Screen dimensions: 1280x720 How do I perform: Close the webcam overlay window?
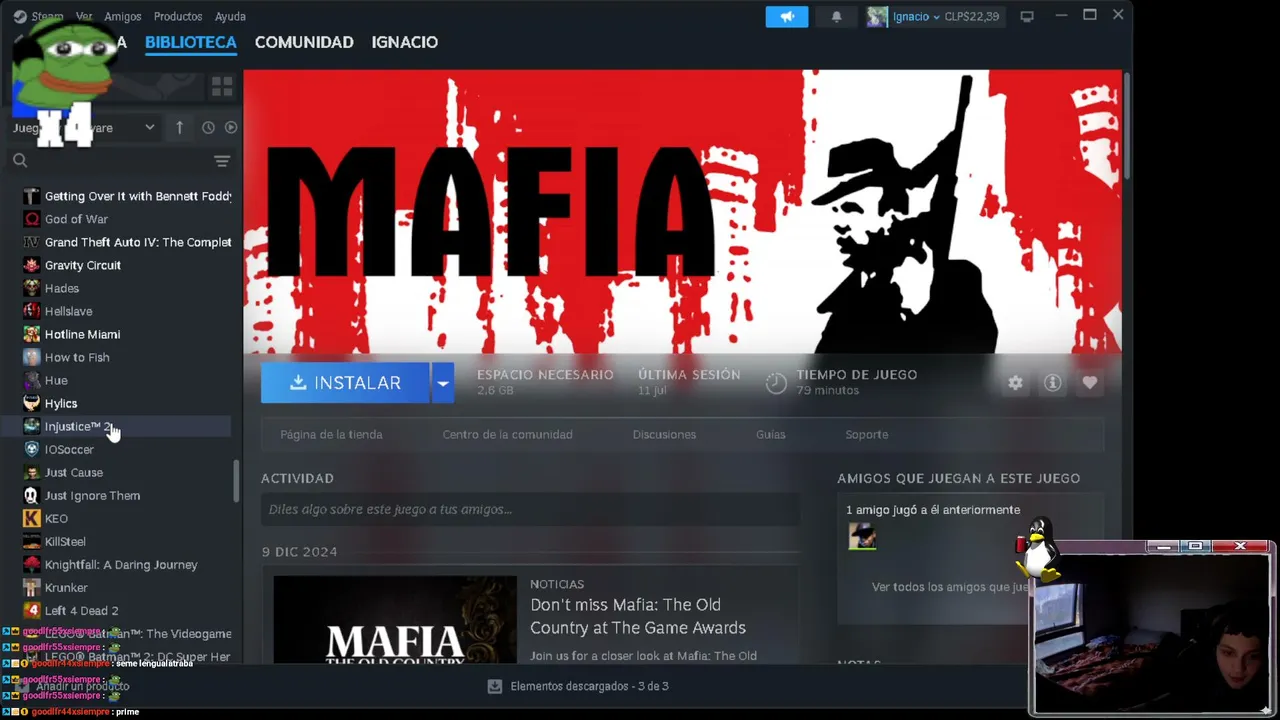(1240, 546)
